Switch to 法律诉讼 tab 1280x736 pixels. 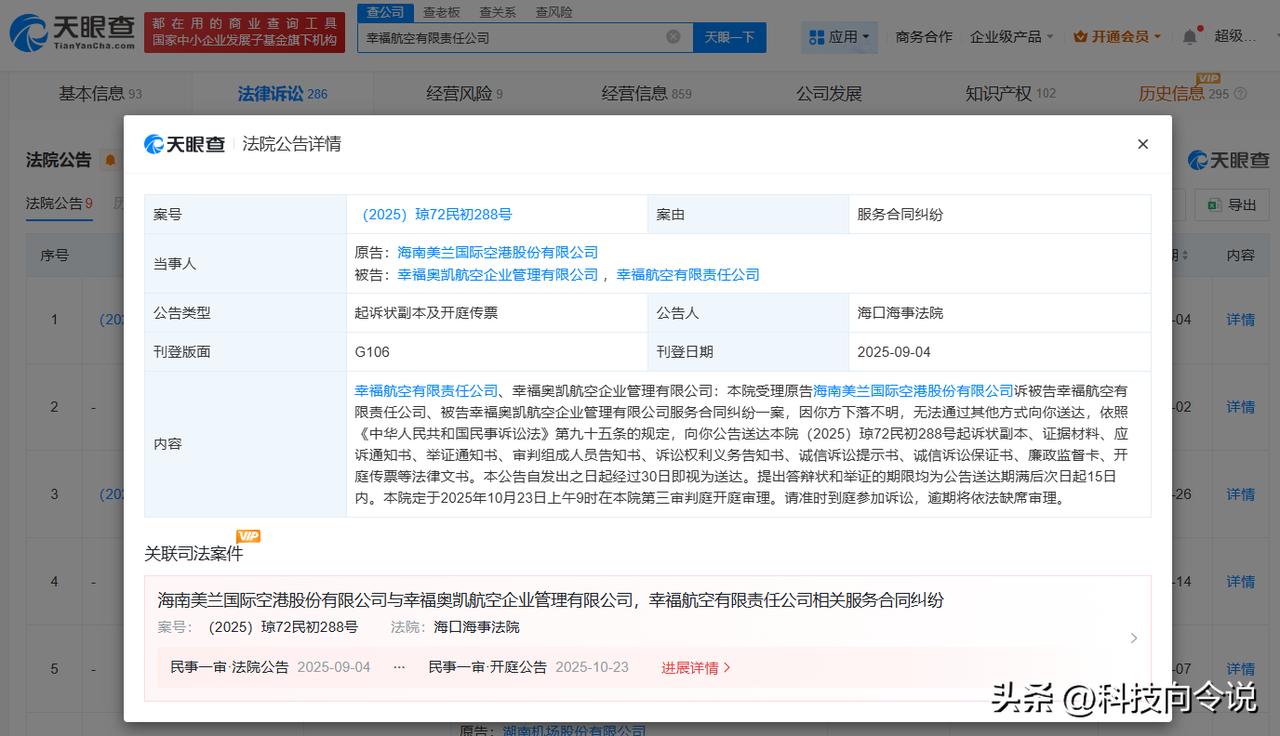pos(282,93)
